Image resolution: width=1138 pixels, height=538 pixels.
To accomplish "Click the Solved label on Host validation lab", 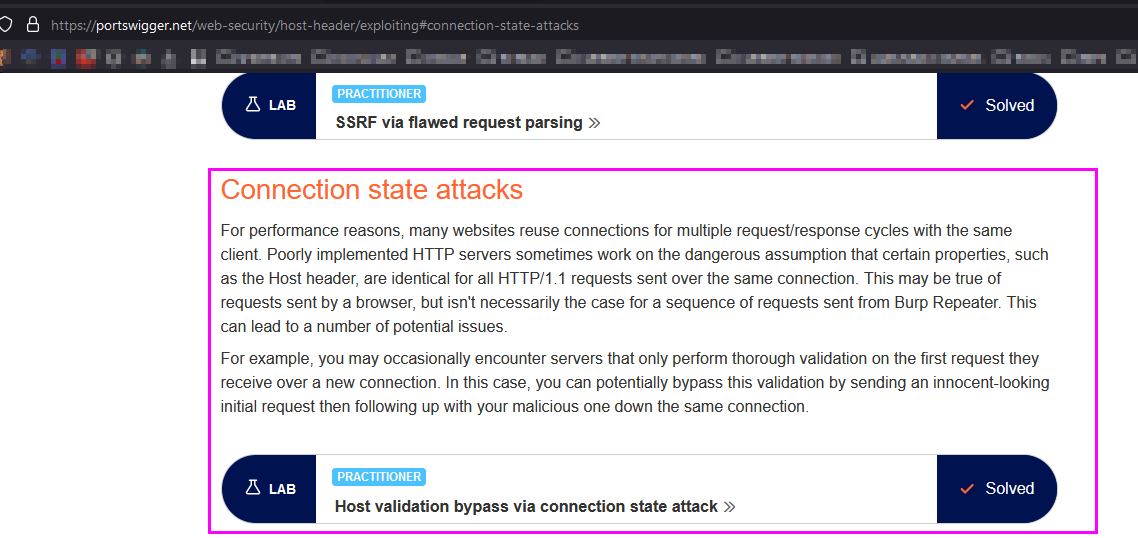I will point(1010,489).
